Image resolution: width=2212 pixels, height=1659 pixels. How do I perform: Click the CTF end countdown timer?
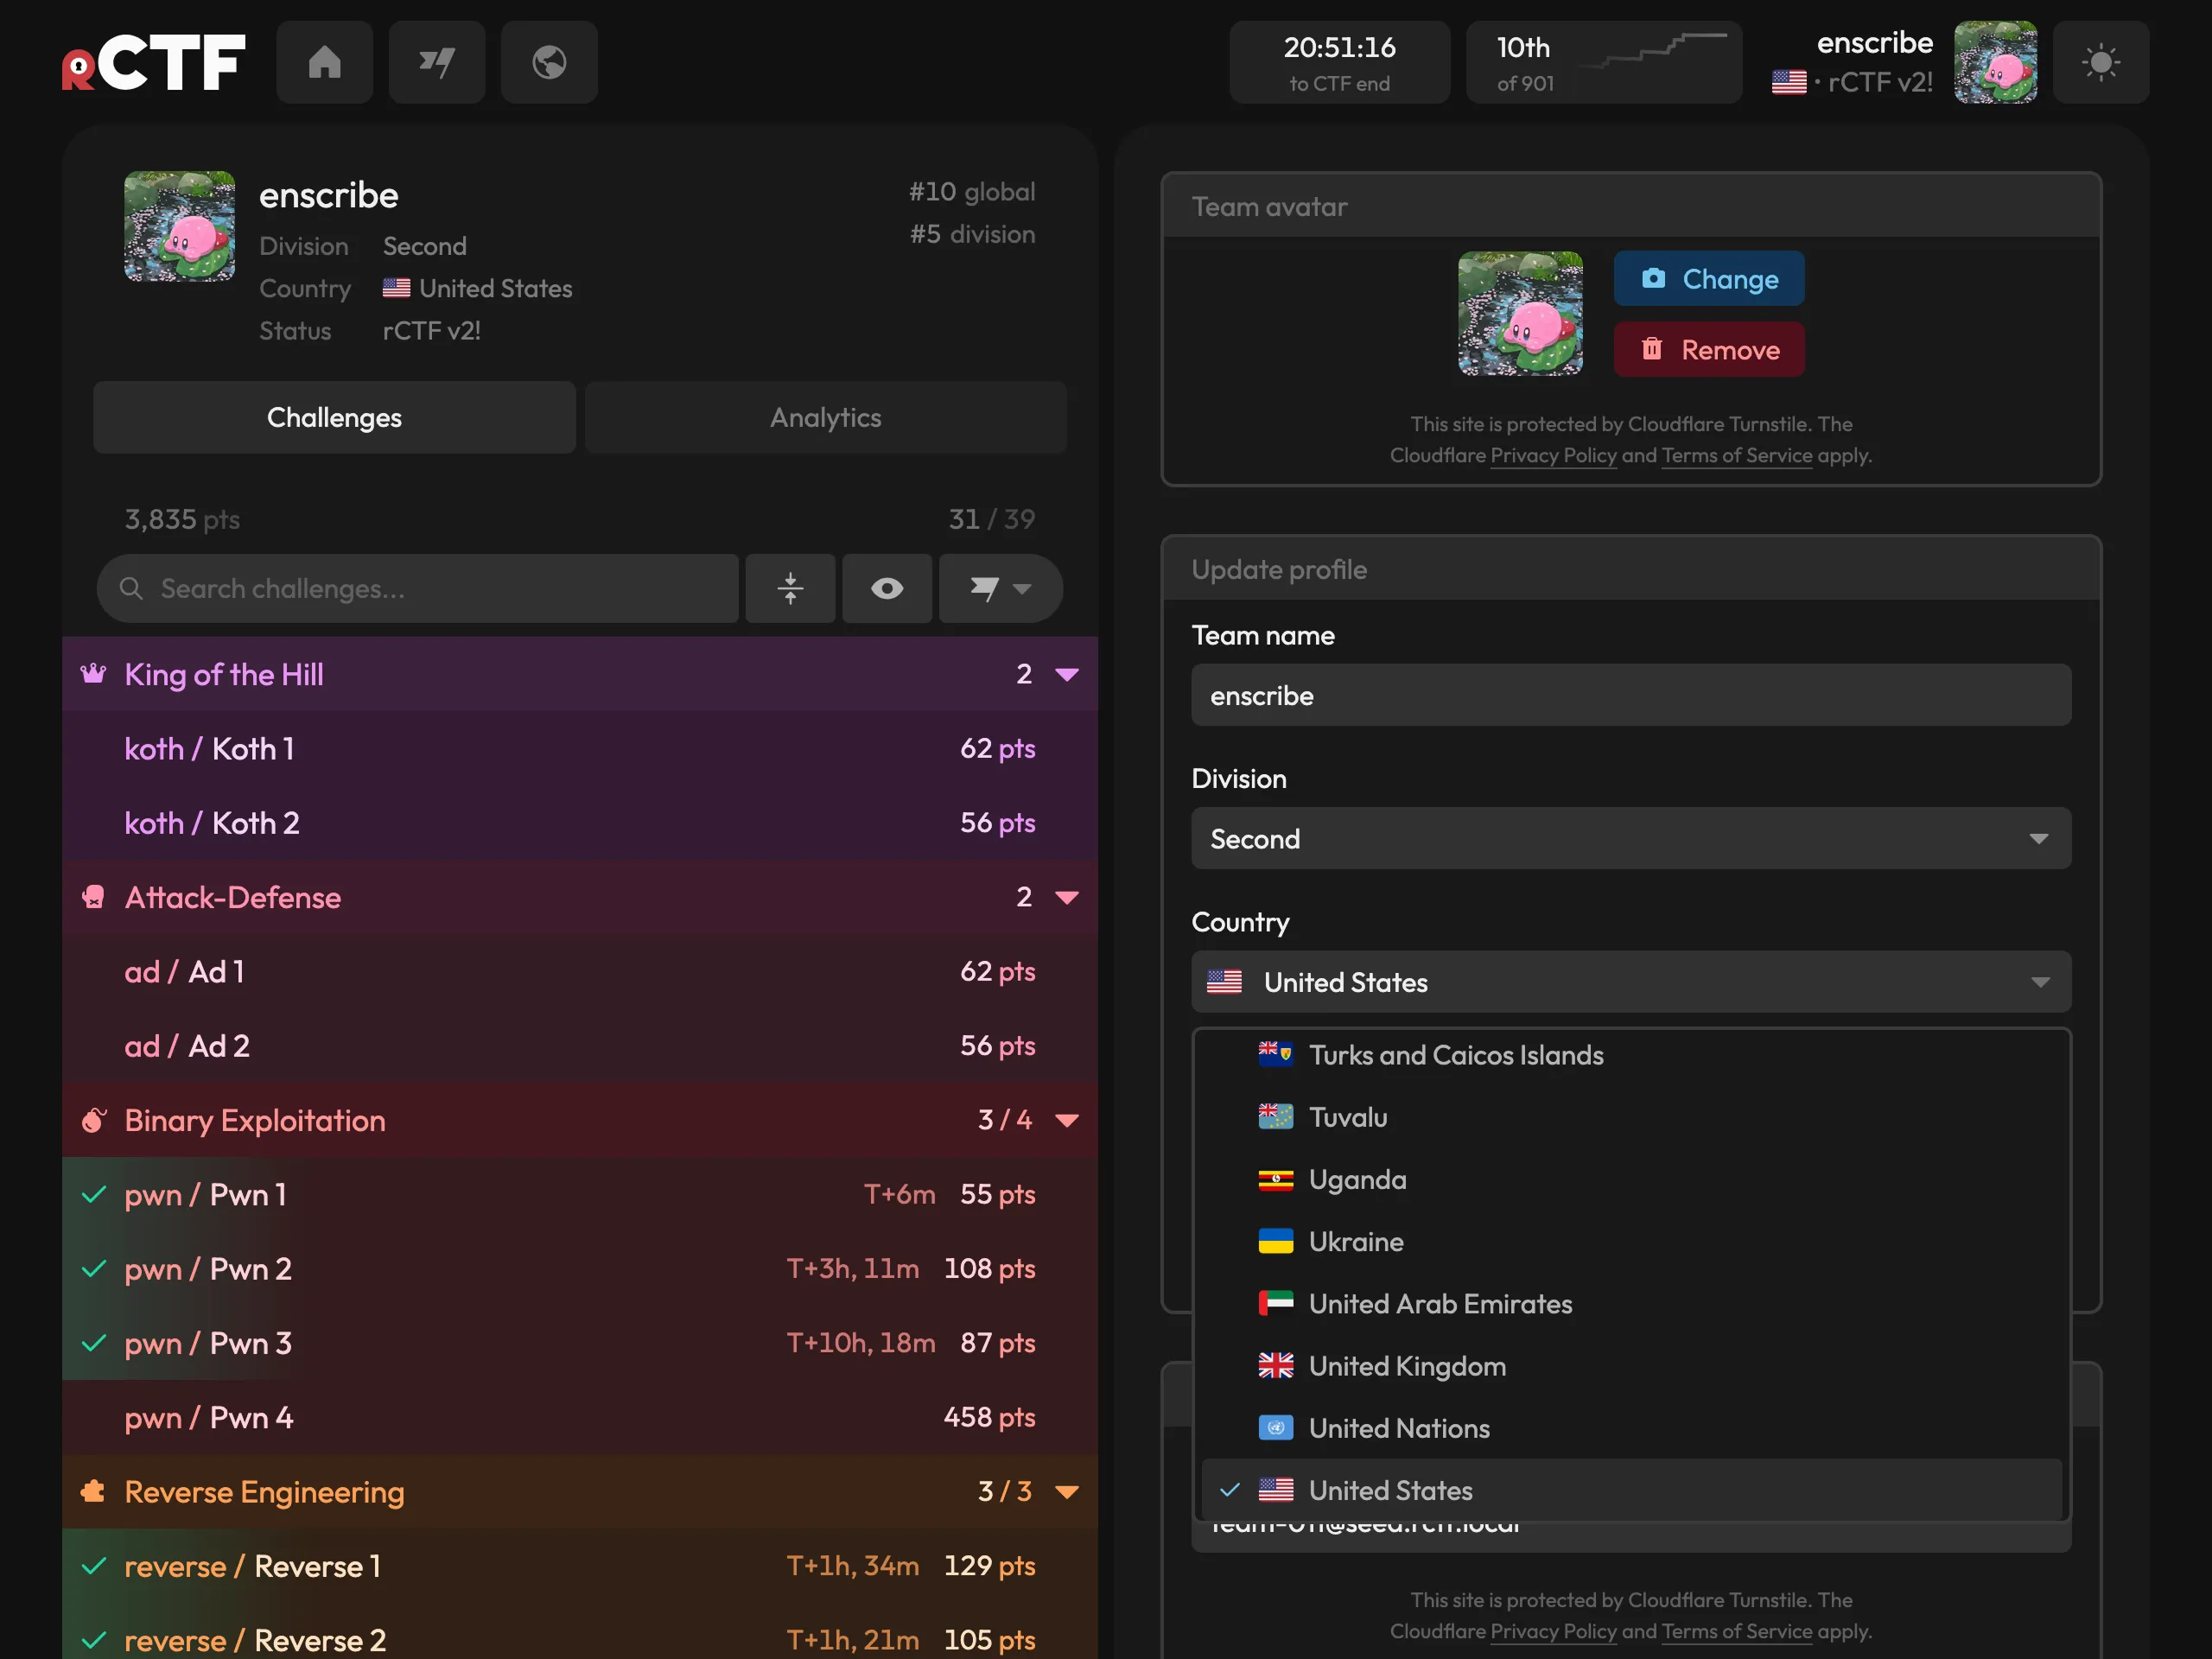(x=1339, y=62)
